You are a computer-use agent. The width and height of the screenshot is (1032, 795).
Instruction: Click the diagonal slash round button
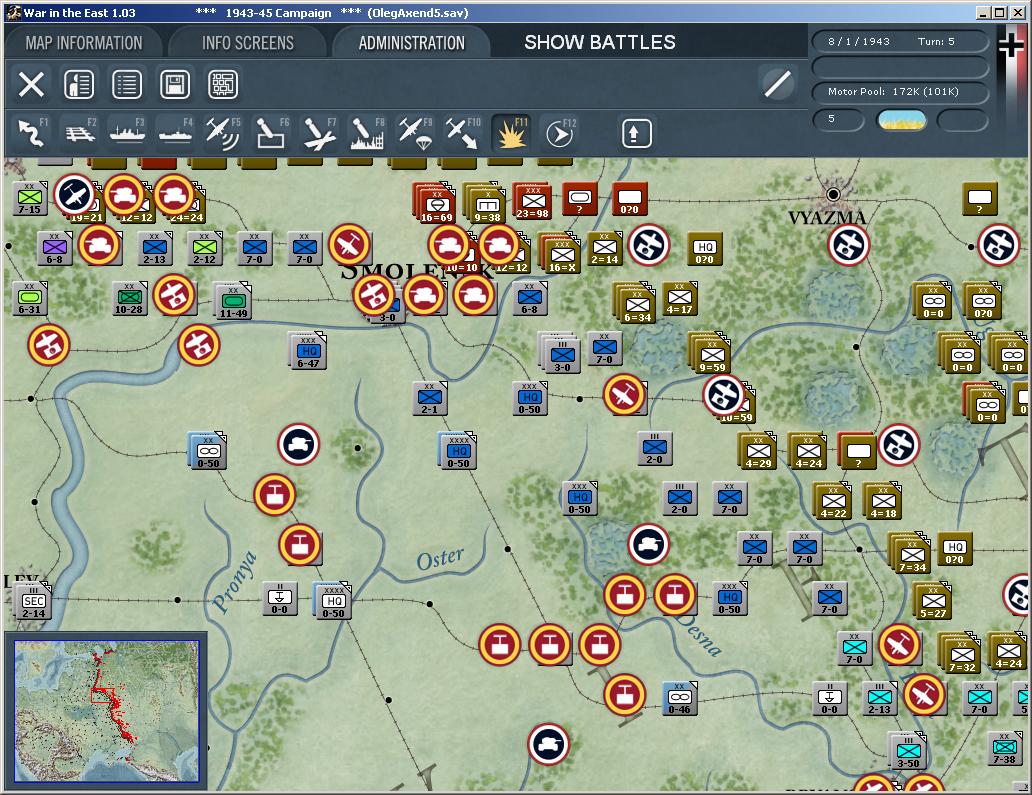tap(777, 84)
